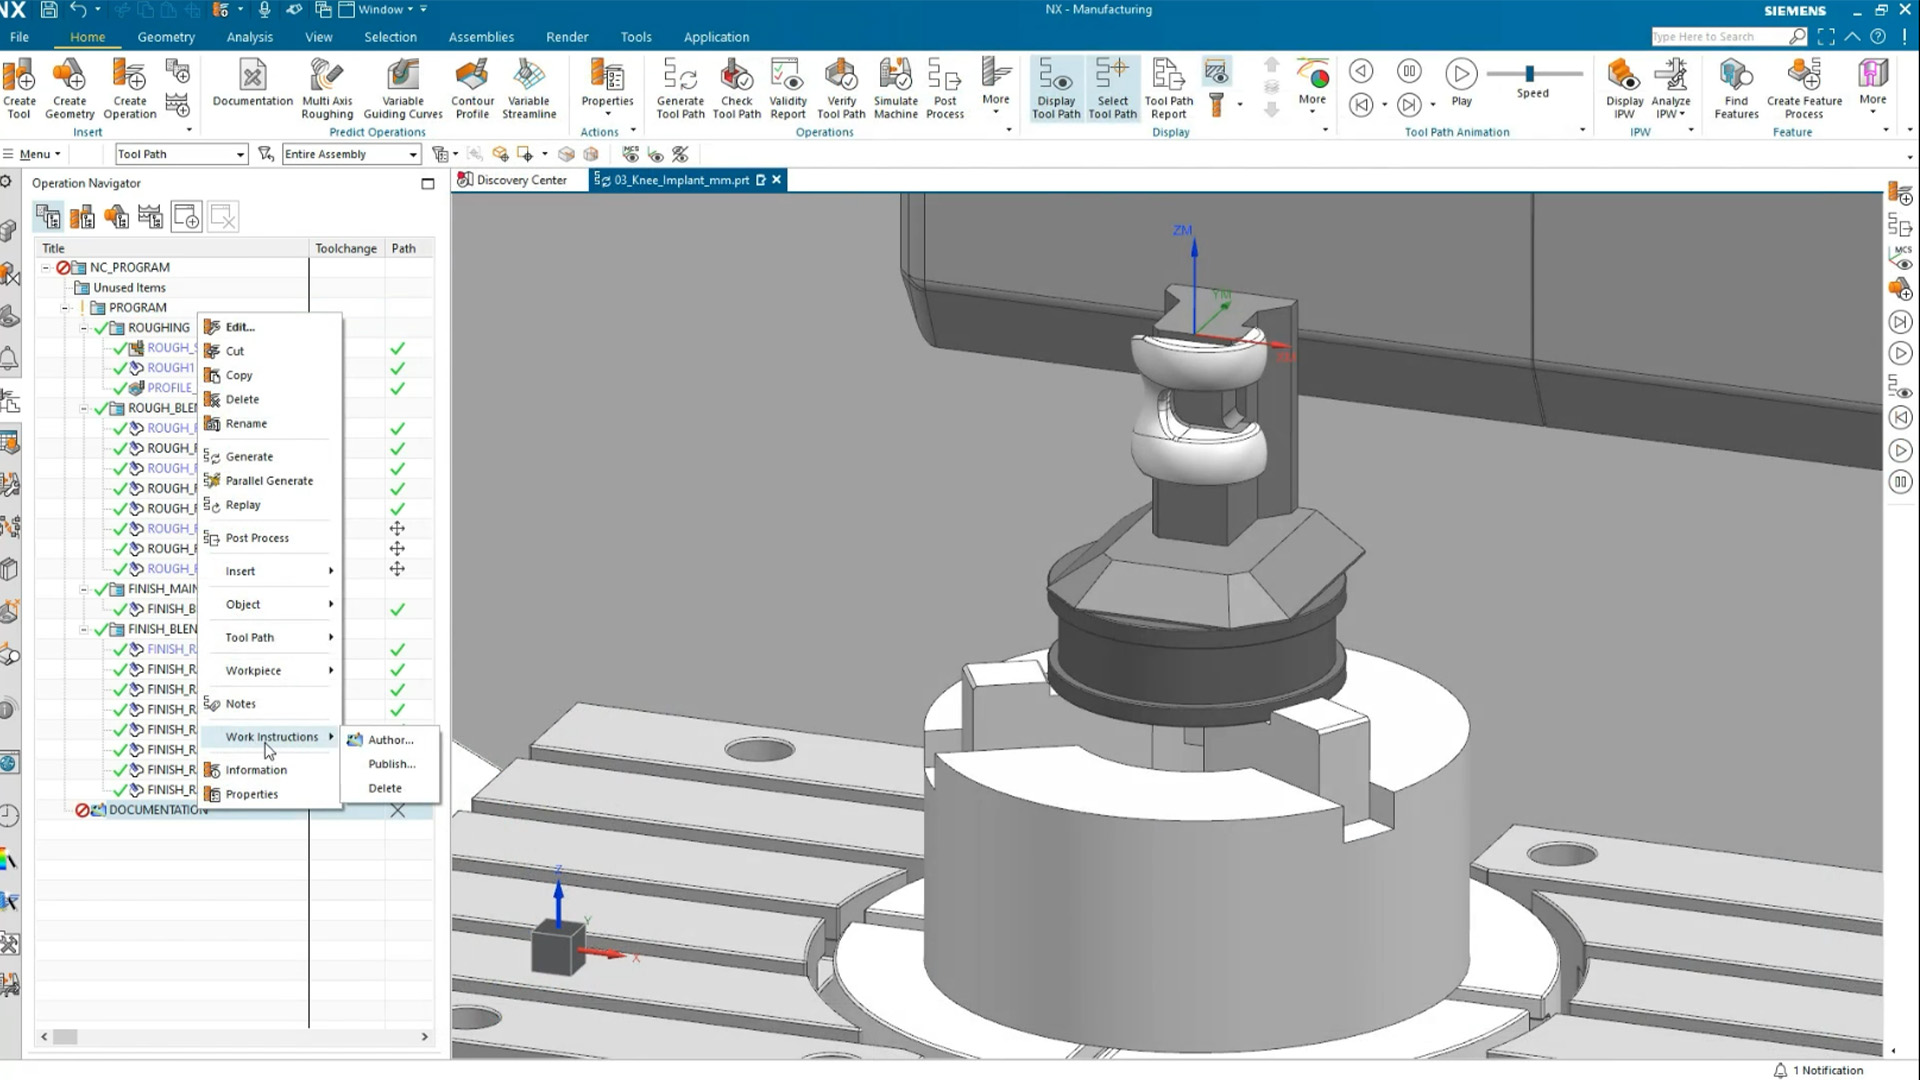Click the Verify Tool Path icon
Image resolution: width=1920 pixels, height=1080 pixels.
[841, 88]
